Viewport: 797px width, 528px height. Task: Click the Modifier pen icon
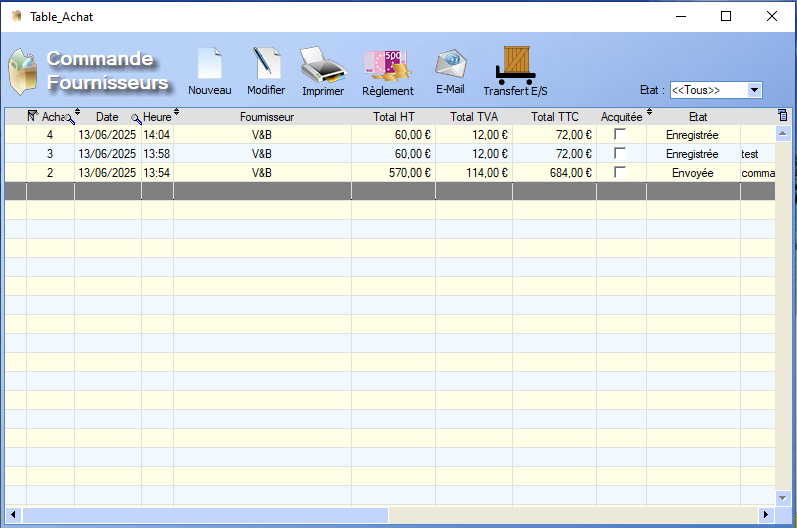266,64
